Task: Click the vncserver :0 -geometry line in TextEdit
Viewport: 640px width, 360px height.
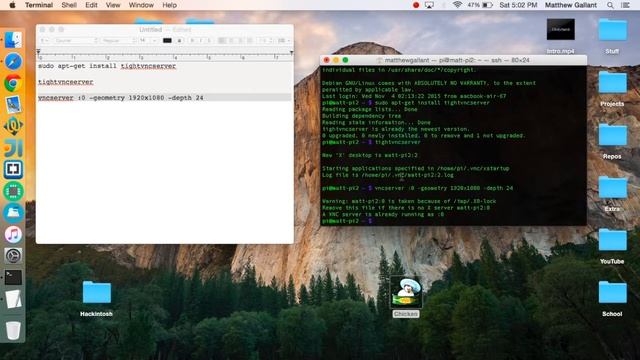Action: [x=120, y=98]
